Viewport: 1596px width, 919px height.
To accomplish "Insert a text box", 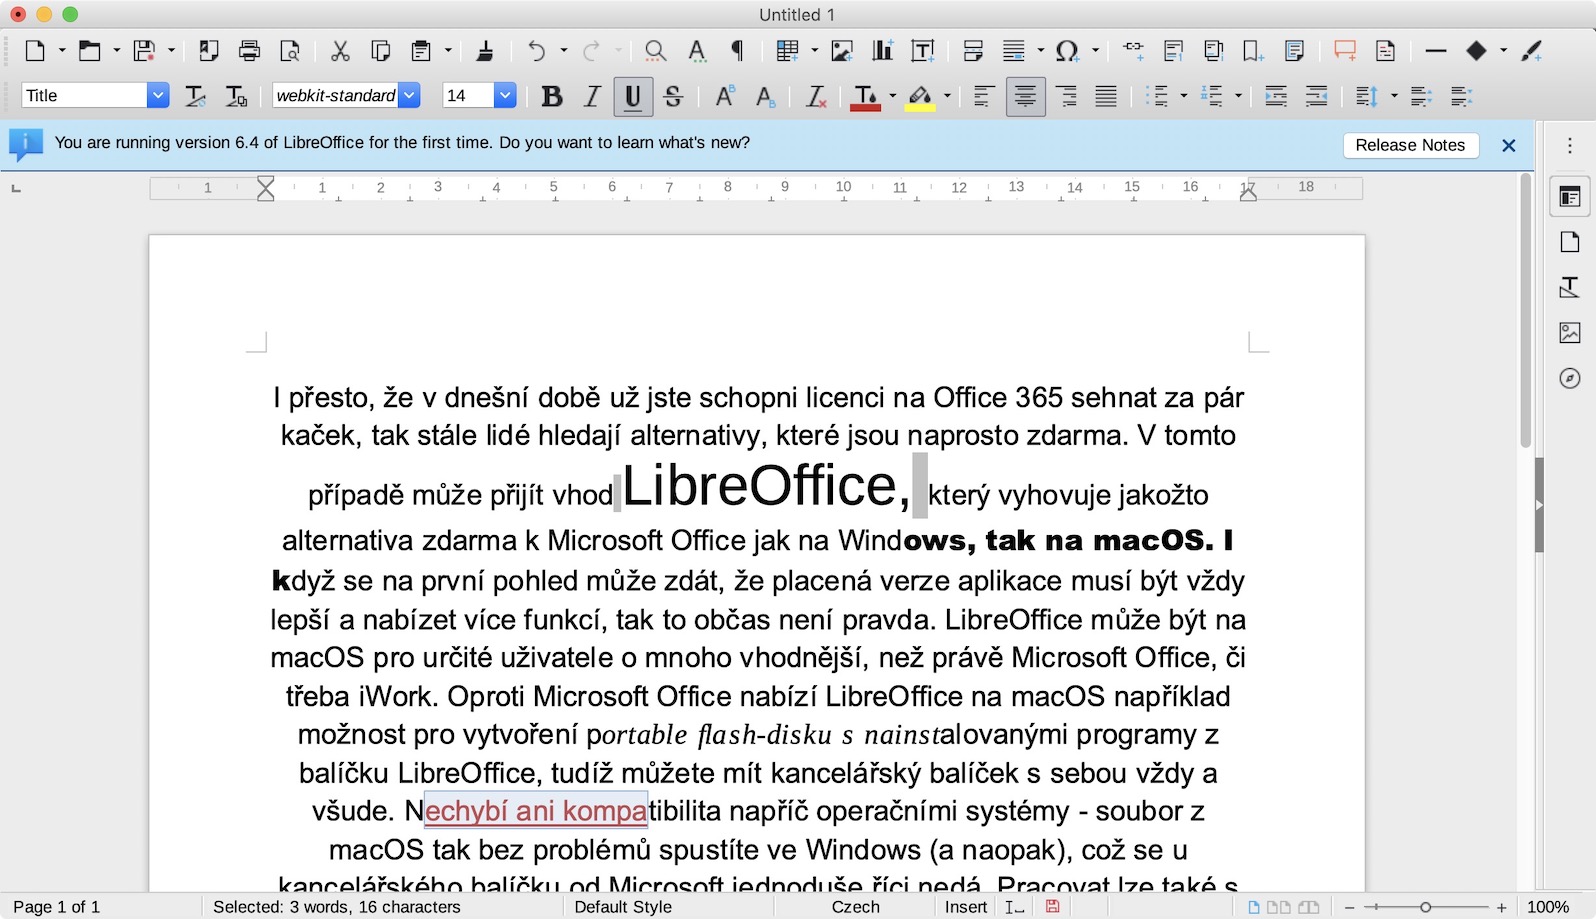I will [923, 51].
